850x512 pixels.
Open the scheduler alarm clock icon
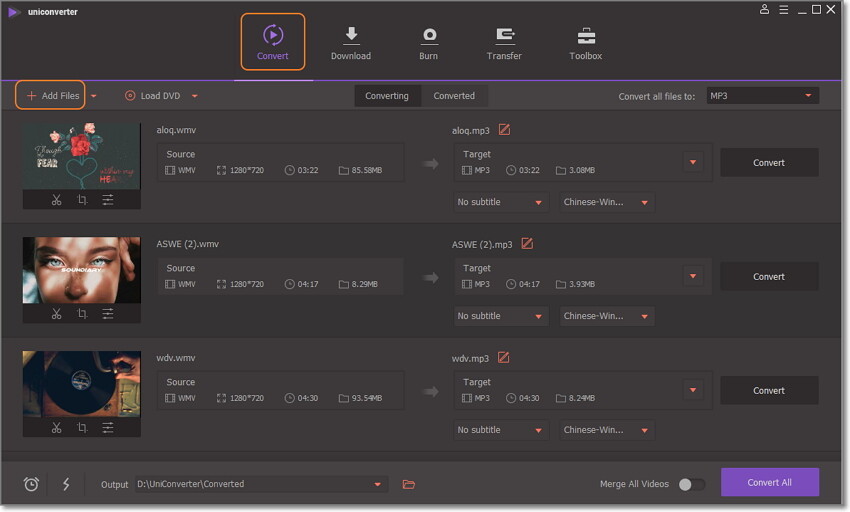[31, 484]
